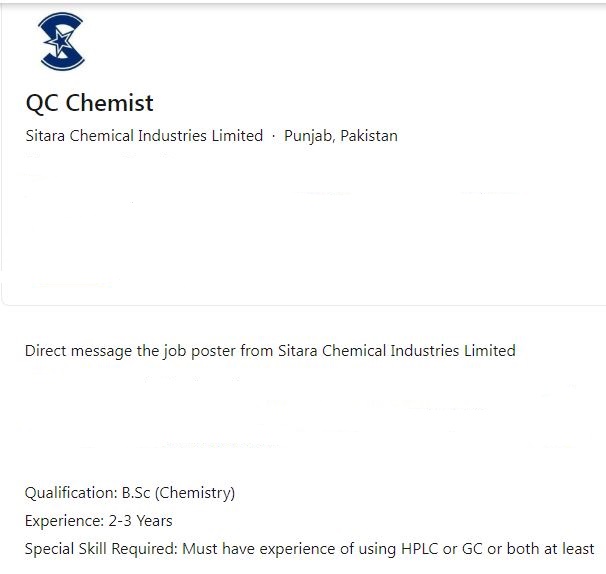The image size is (606, 574).
Task: Click the company name in the direct message line
Action: point(392,351)
